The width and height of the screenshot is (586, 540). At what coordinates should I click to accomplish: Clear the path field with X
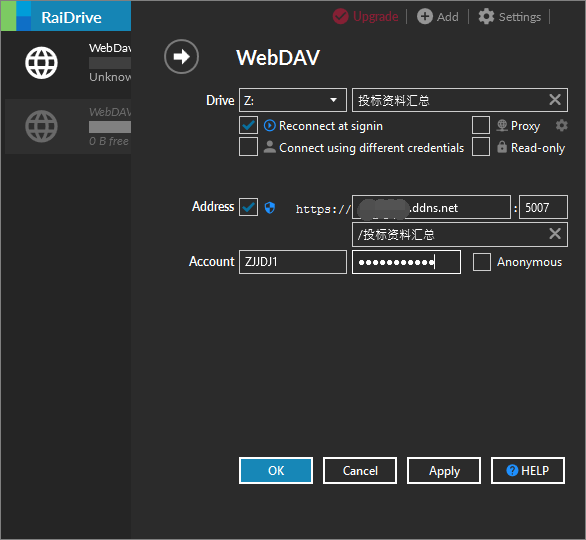(555, 234)
